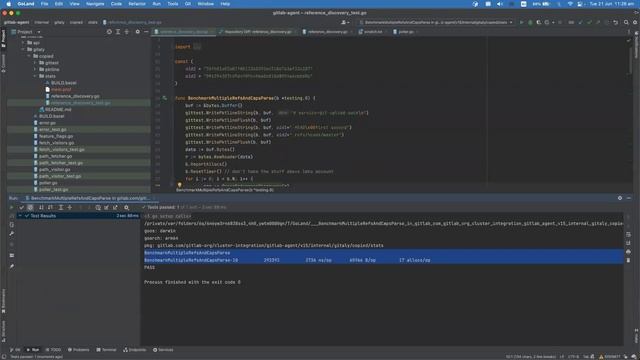The height and width of the screenshot is (360, 640).
Task: Collapse the copied folder
Action: [x=29, y=56]
